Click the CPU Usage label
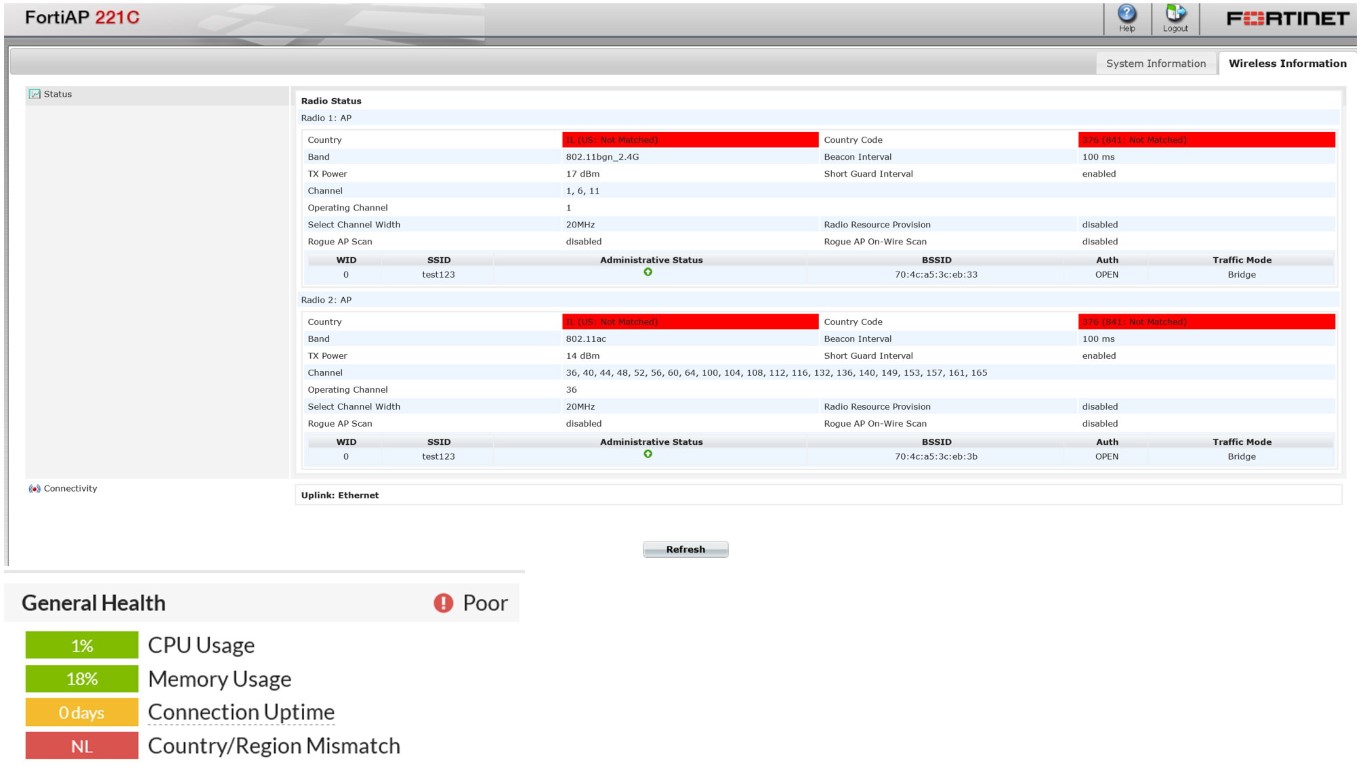 click(x=201, y=646)
